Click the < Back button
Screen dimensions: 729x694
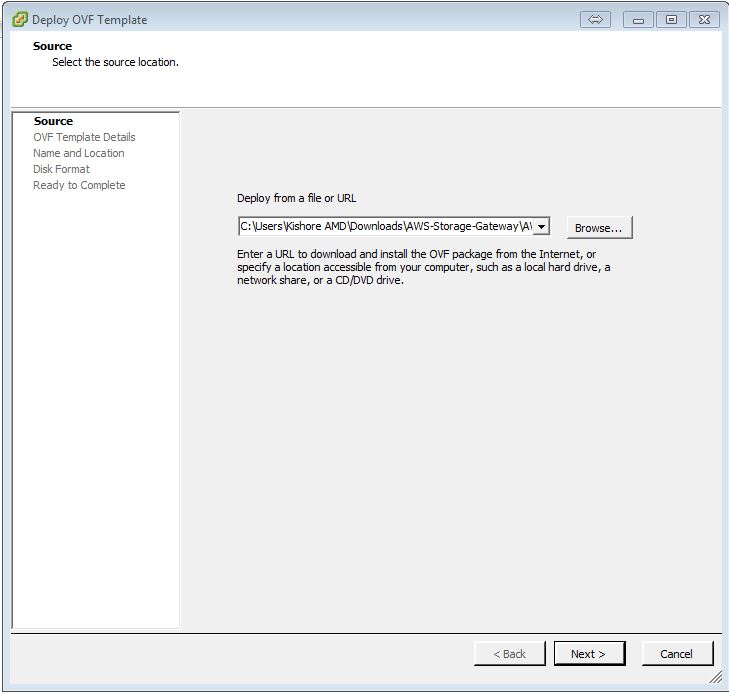coord(509,654)
